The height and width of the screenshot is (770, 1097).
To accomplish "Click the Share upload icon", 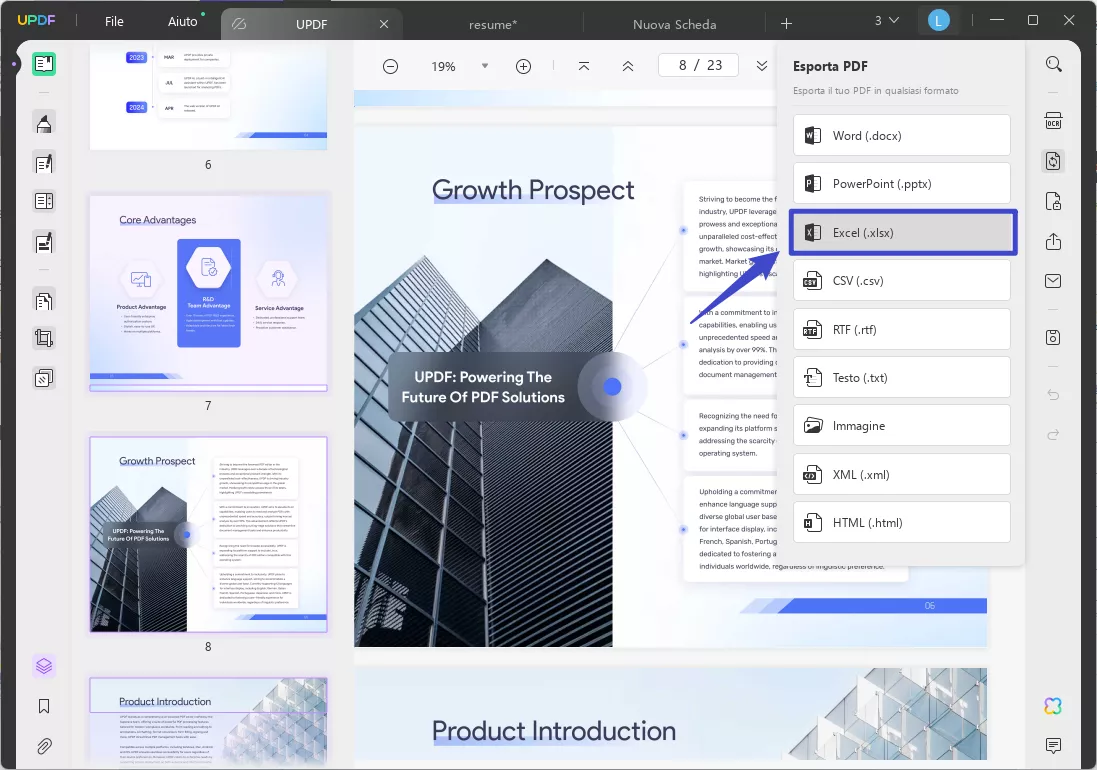I will [x=1054, y=241].
